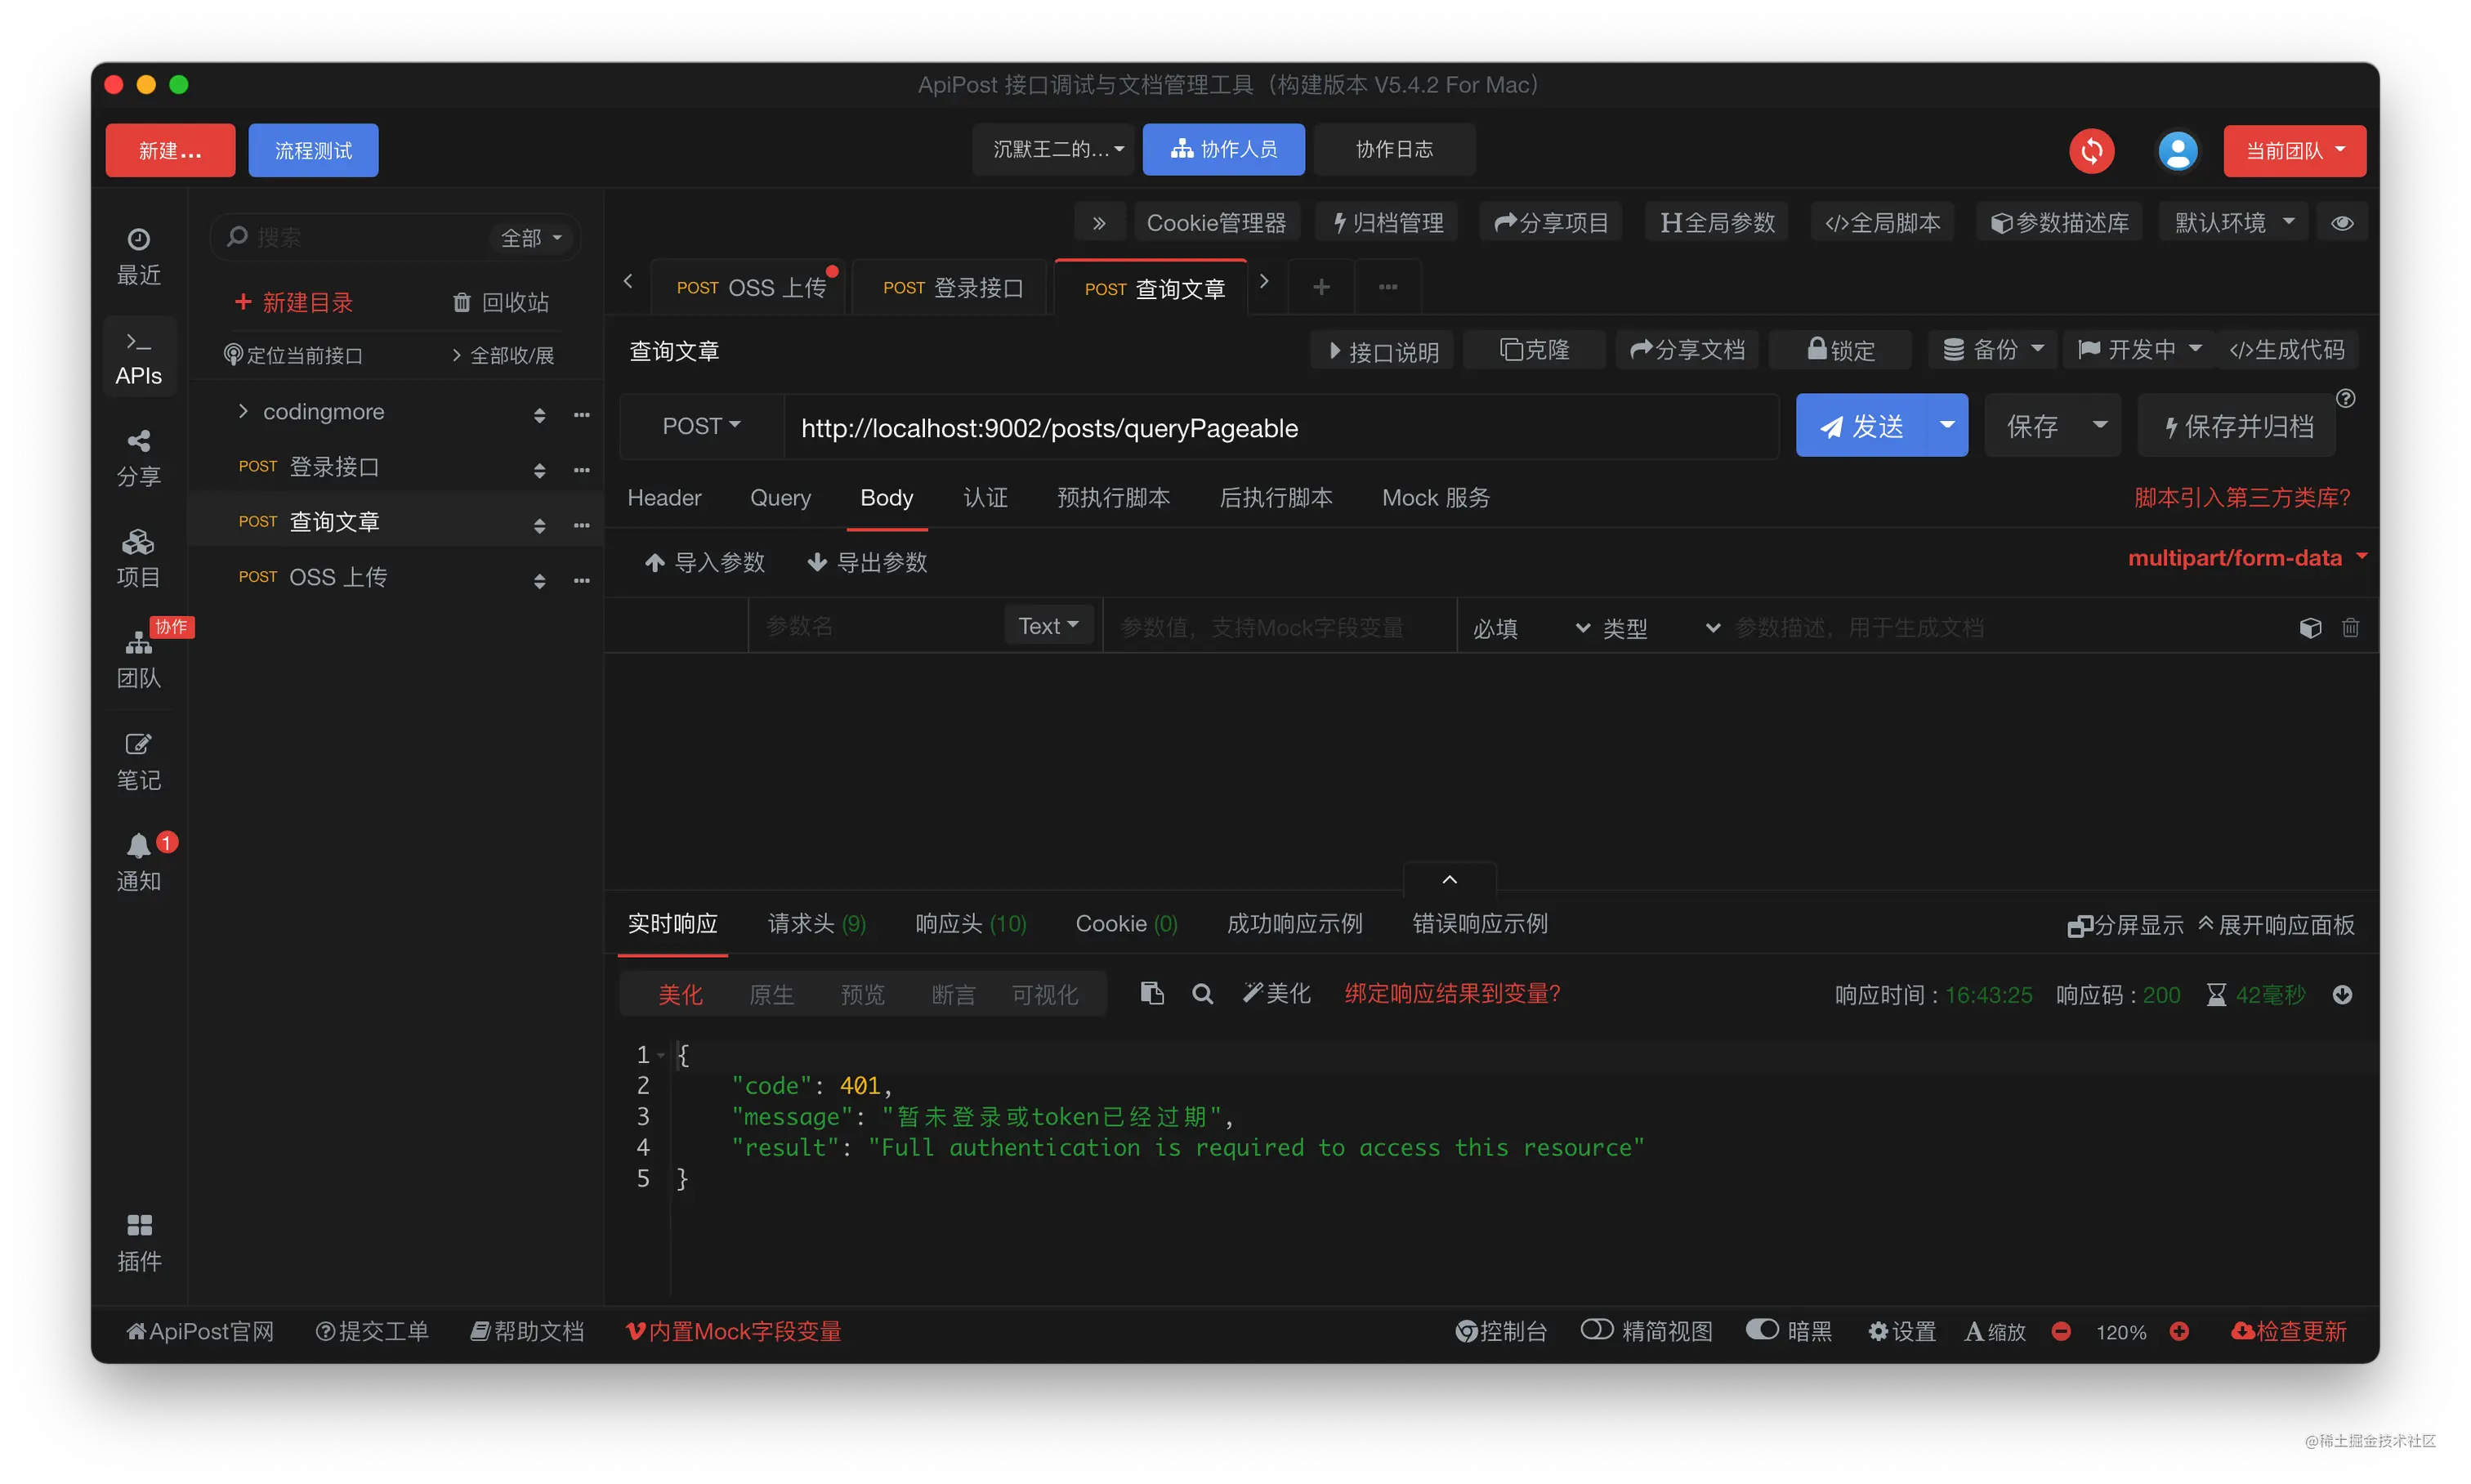This screenshot has height=1484, width=2471.
Task: Click the 流程测试 flow test button
Action: 313,150
